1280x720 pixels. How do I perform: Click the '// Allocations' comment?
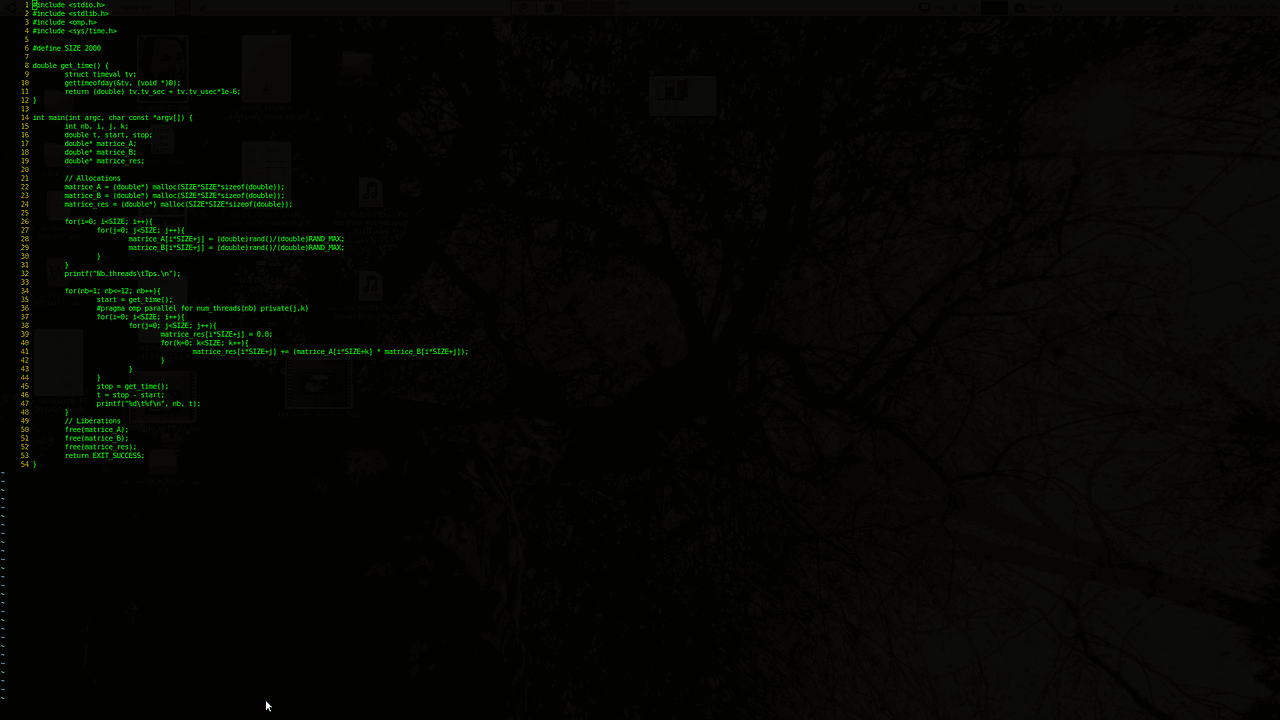click(x=92, y=179)
